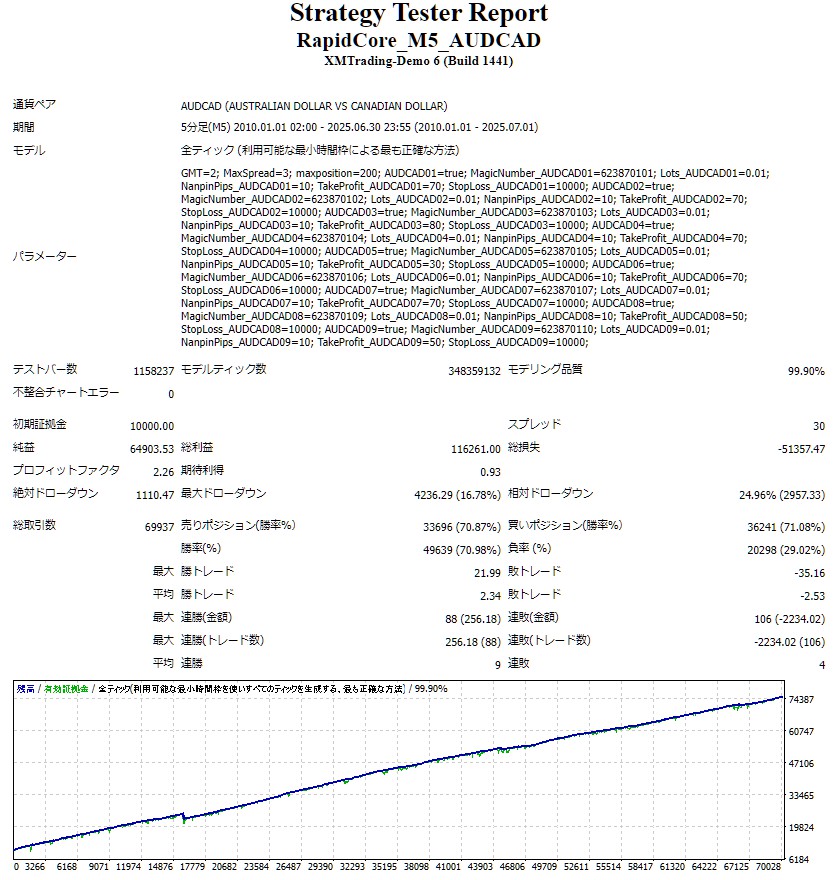The height and width of the screenshot is (880, 836).
Task: Click the green 有効証拠金 equity legend
Action: (66, 689)
